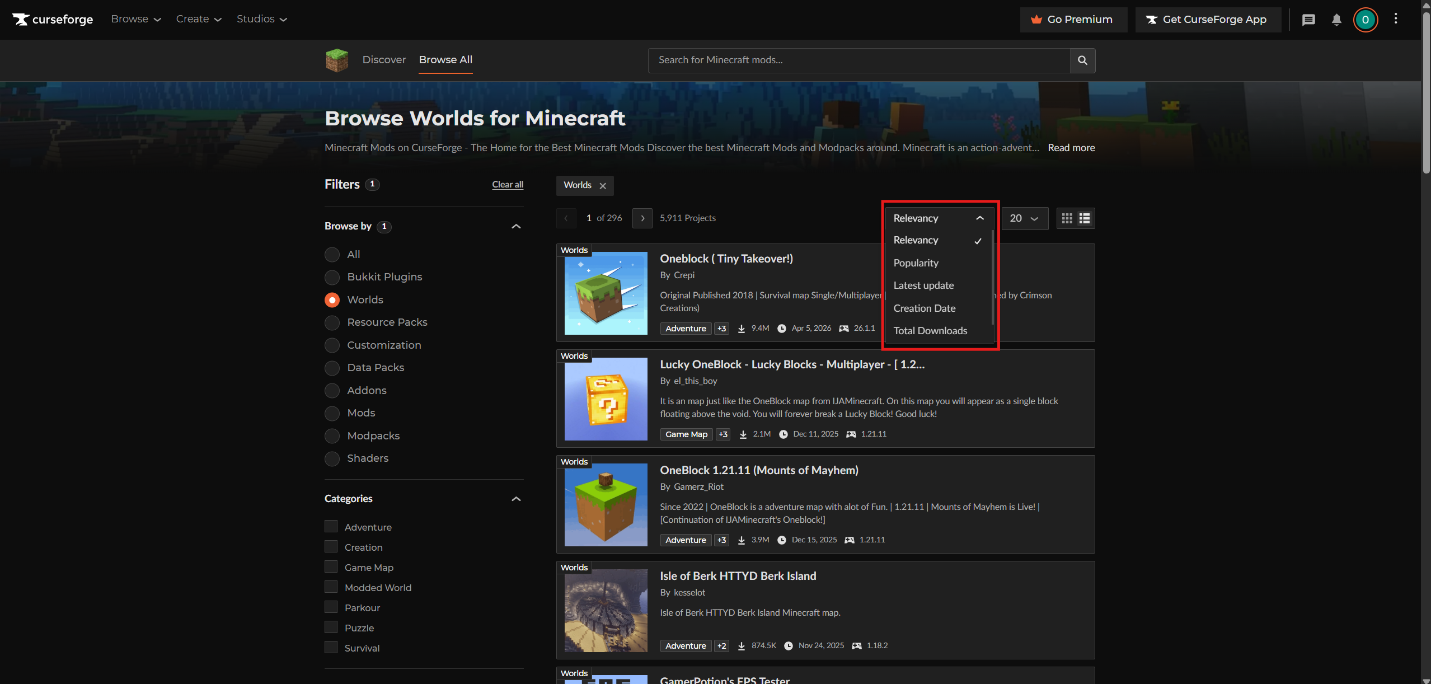
Task: Click the Minecraft grass block game icon
Action: [337, 60]
